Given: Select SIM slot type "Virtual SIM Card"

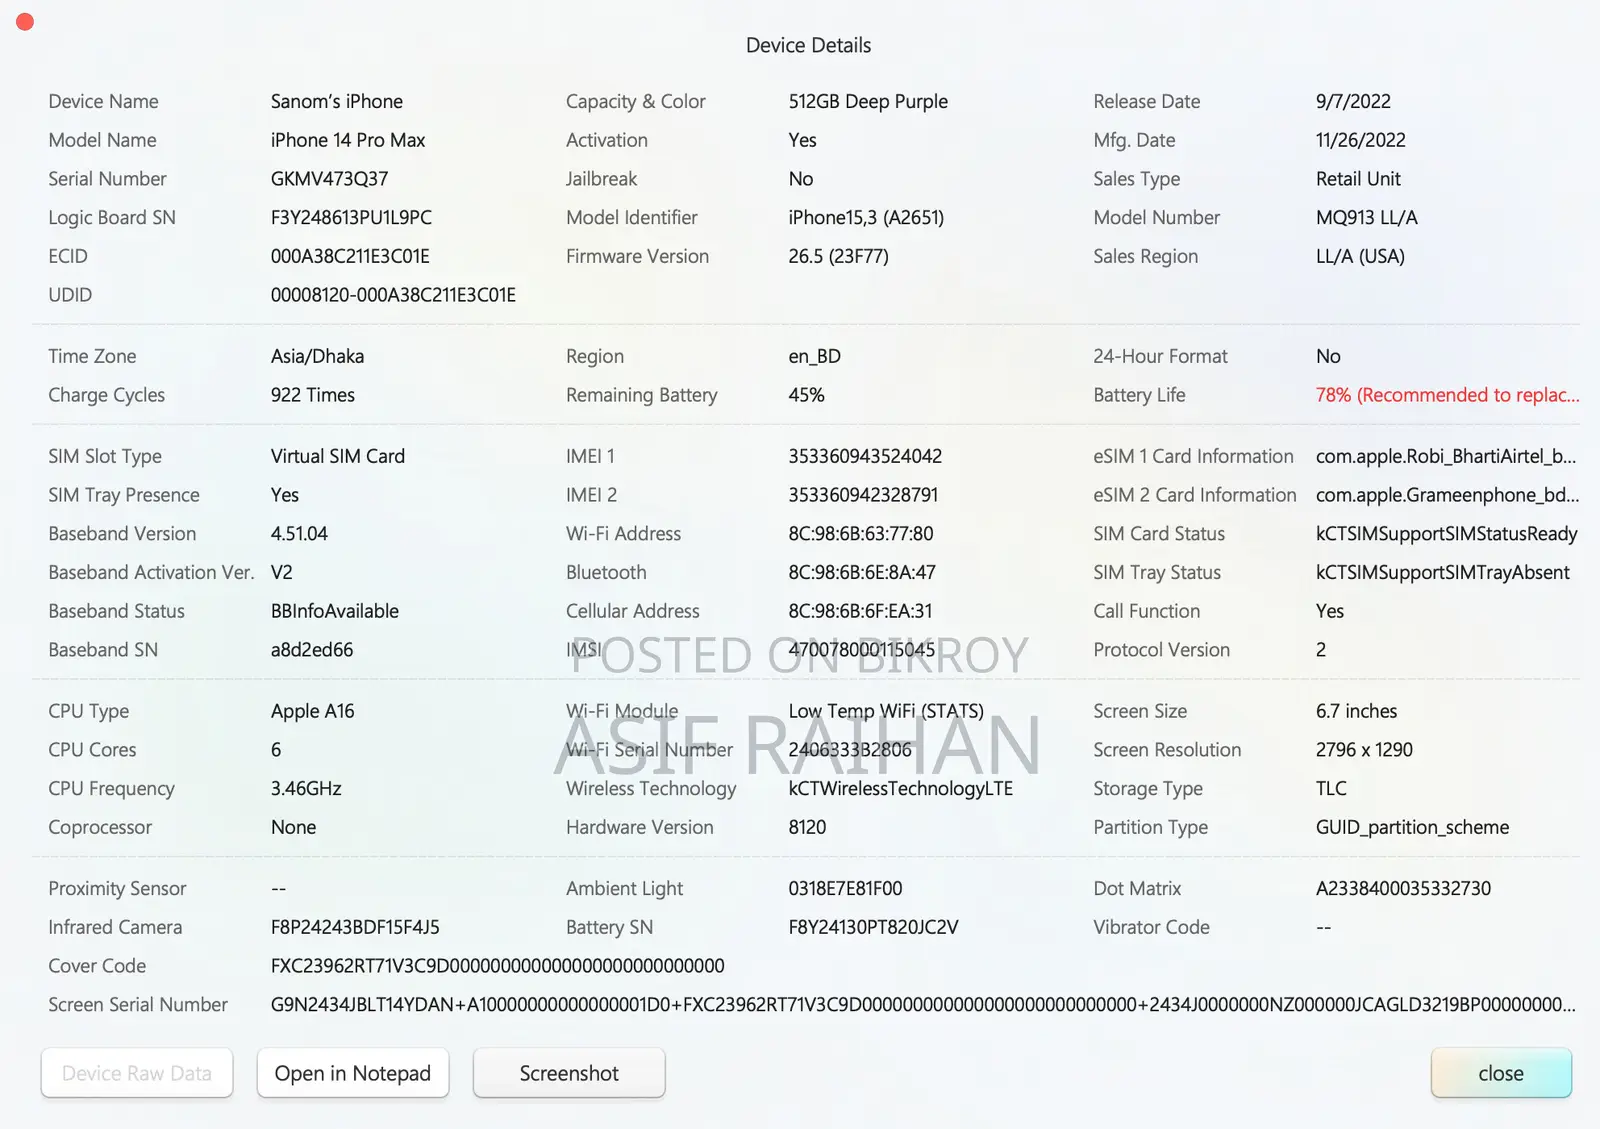Looking at the screenshot, I should point(338,456).
